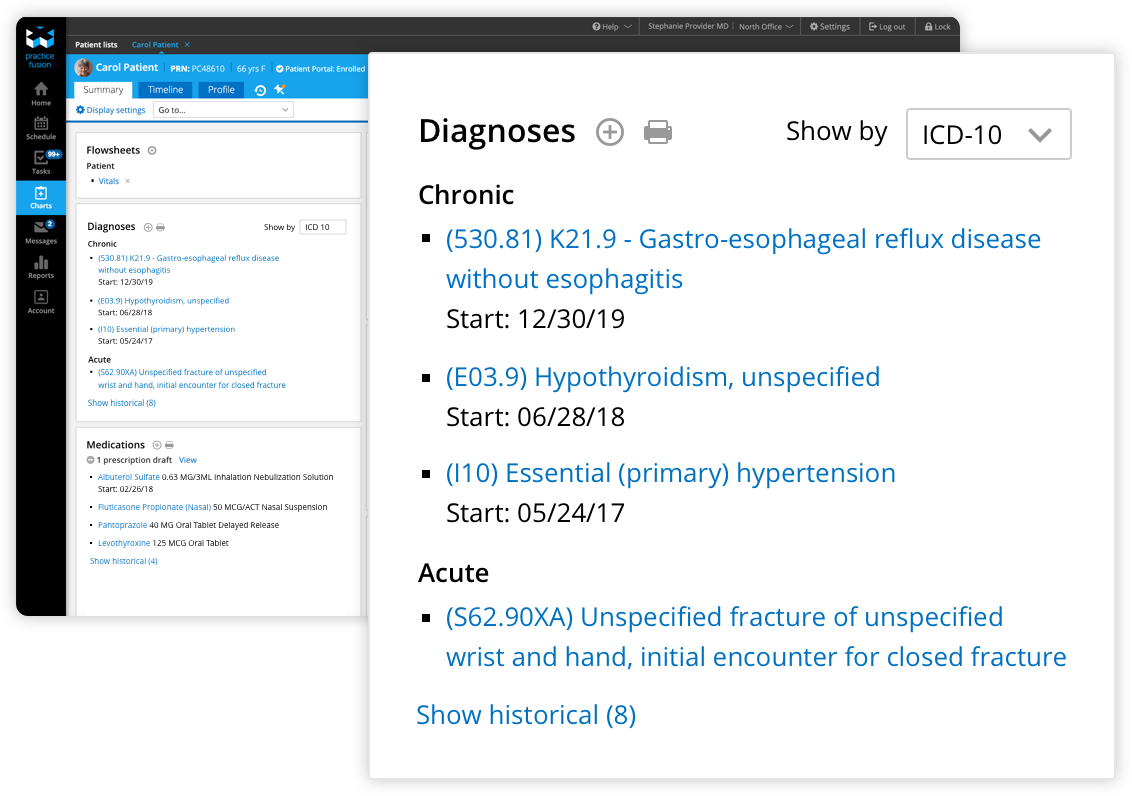
Task: Open the Reports bar chart icon
Action: tap(41, 264)
